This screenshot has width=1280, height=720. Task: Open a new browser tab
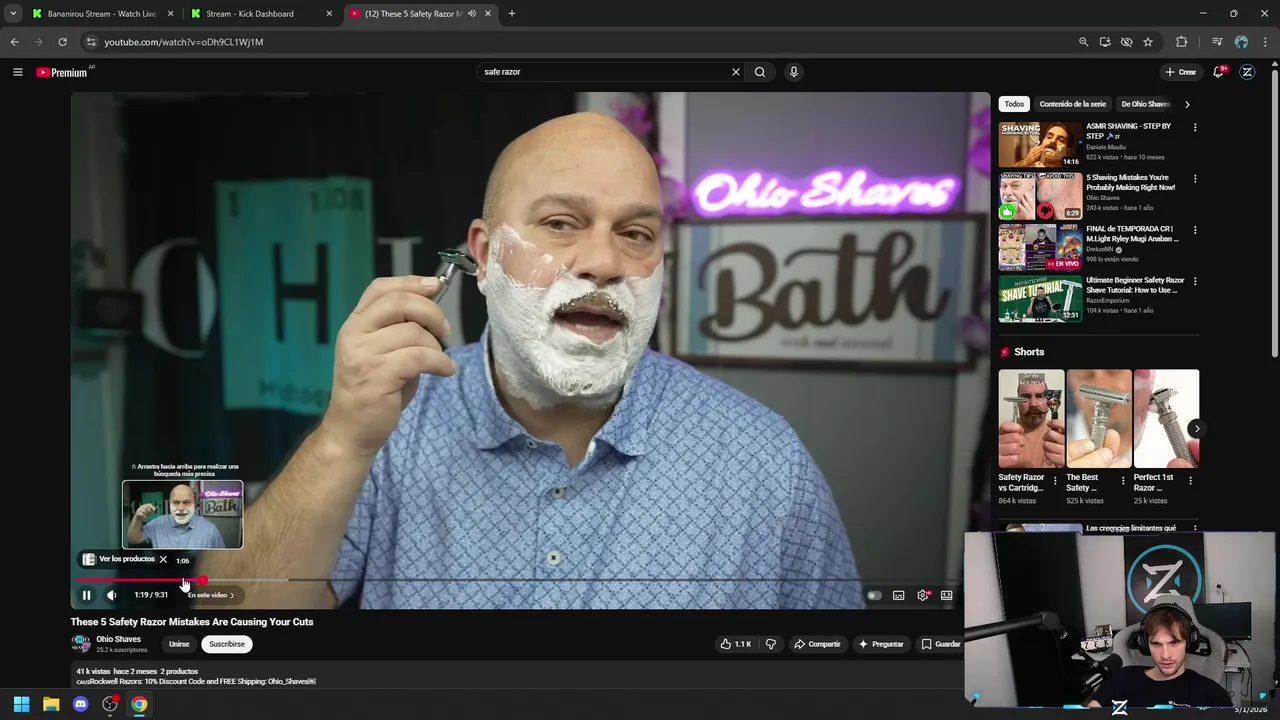point(512,14)
